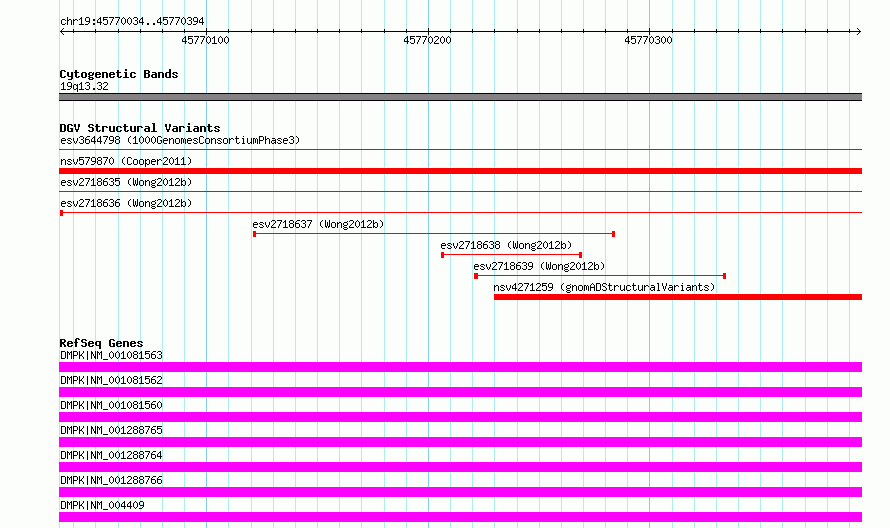
Task: Click the esv2718639 red span line
Action: pos(601,276)
